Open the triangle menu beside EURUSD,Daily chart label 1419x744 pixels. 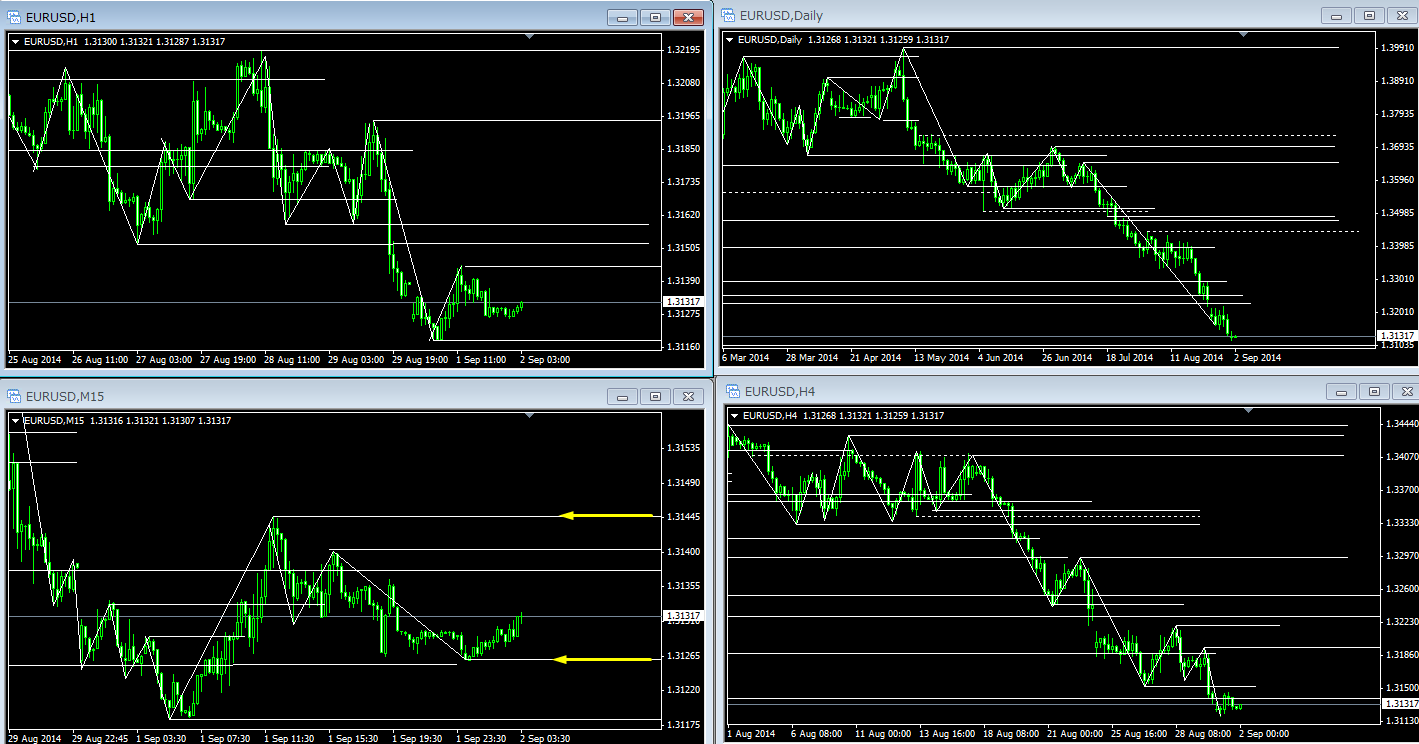coord(729,40)
